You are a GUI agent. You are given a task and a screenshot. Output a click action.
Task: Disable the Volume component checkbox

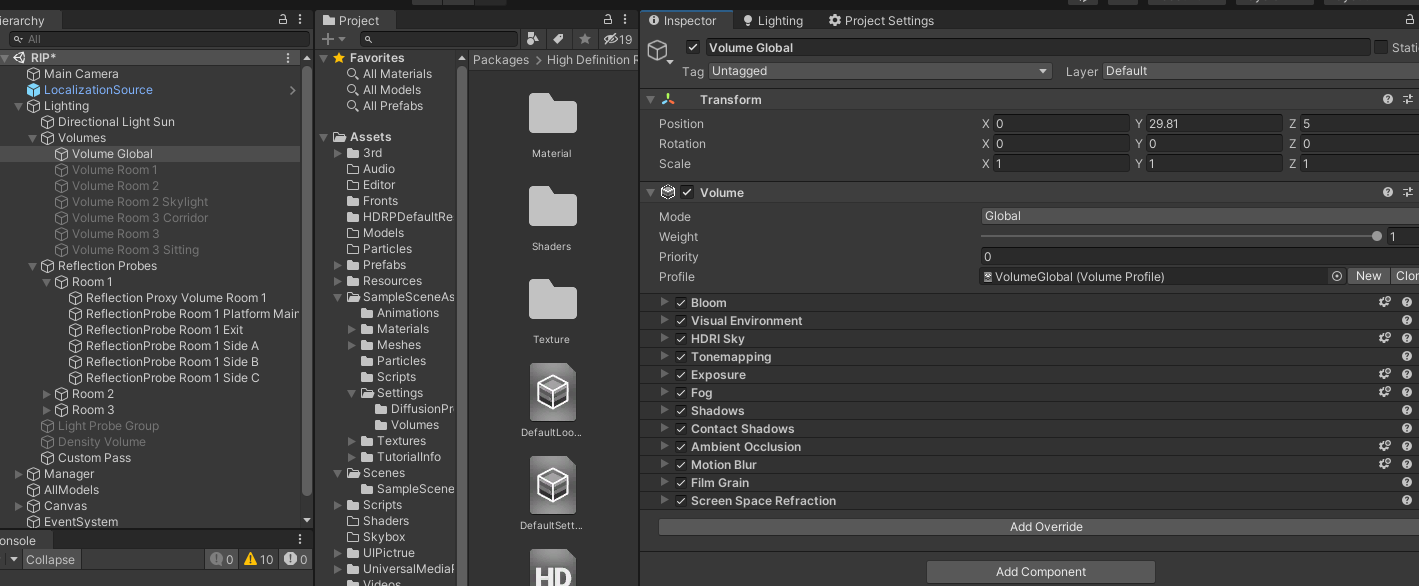pyautogui.click(x=686, y=192)
